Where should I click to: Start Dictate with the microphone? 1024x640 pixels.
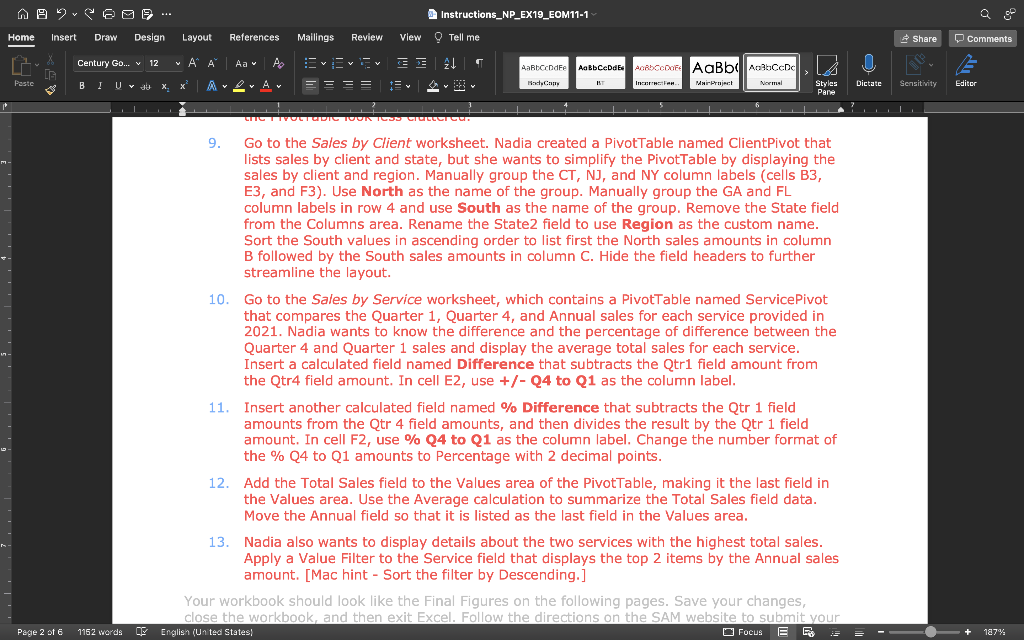pos(869,71)
